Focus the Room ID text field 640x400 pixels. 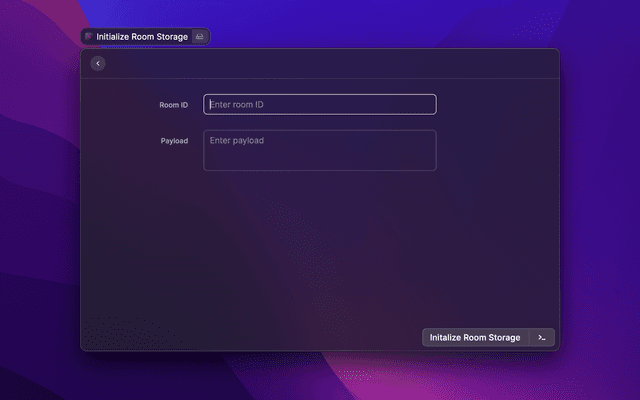pyautogui.click(x=320, y=104)
